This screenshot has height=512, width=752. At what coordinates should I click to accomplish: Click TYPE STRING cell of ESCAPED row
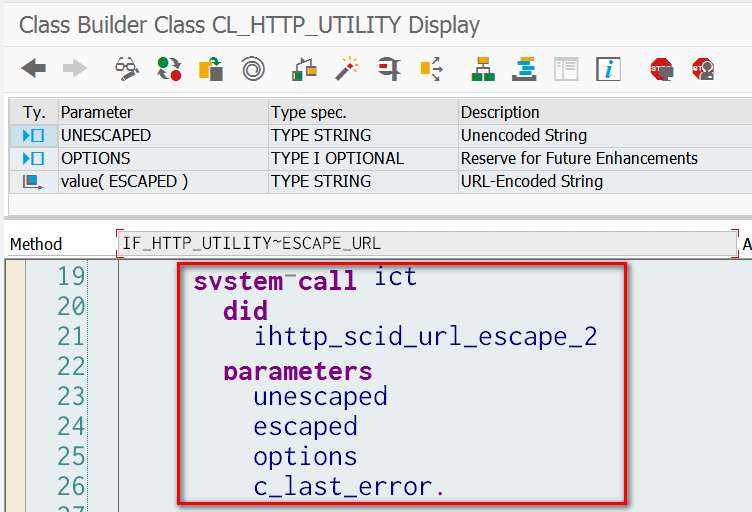pyautogui.click(x=363, y=182)
